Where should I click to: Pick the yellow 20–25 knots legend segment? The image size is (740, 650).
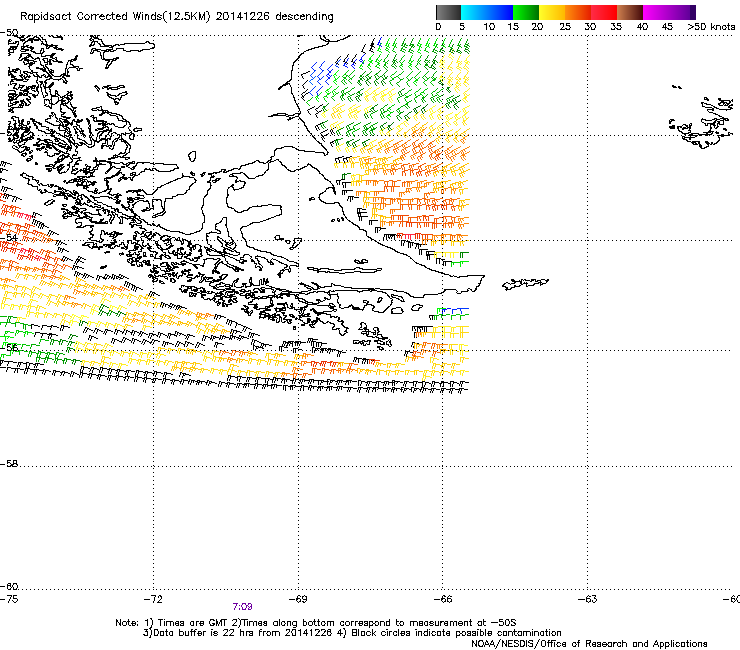(552, 12)
